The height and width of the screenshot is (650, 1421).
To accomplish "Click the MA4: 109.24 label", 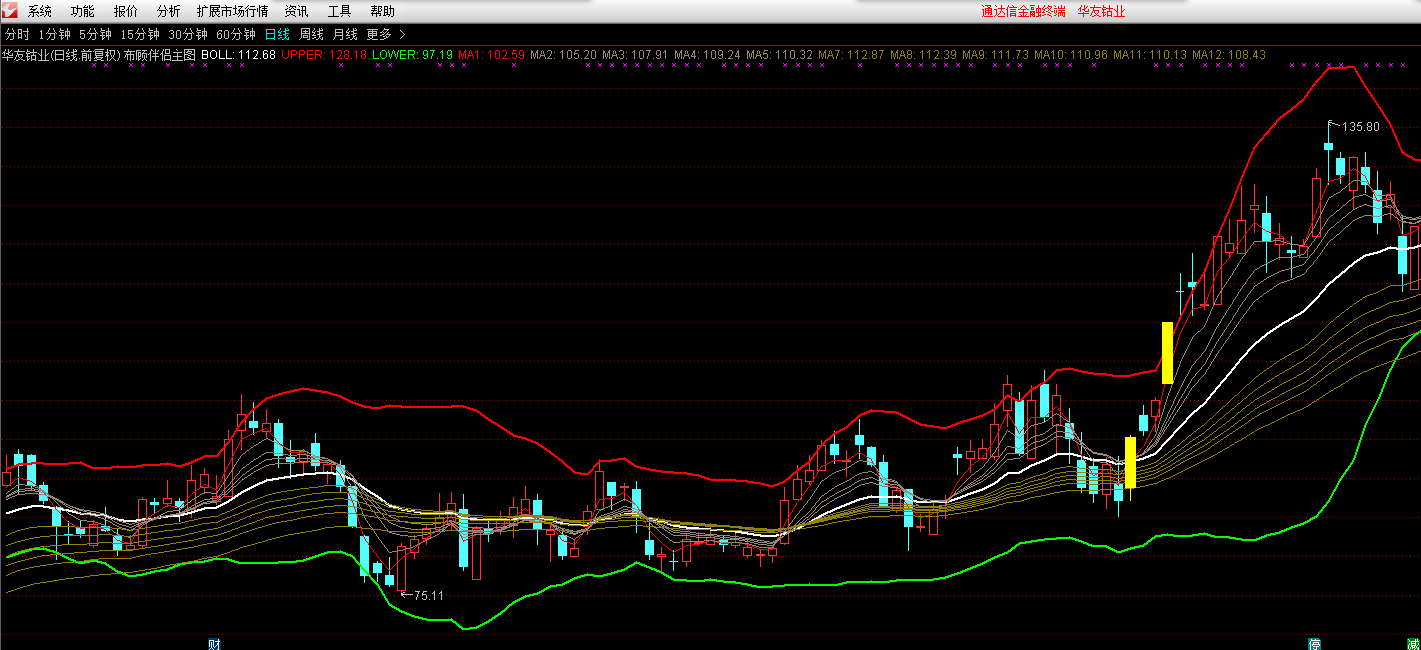I will pos(707,55).
